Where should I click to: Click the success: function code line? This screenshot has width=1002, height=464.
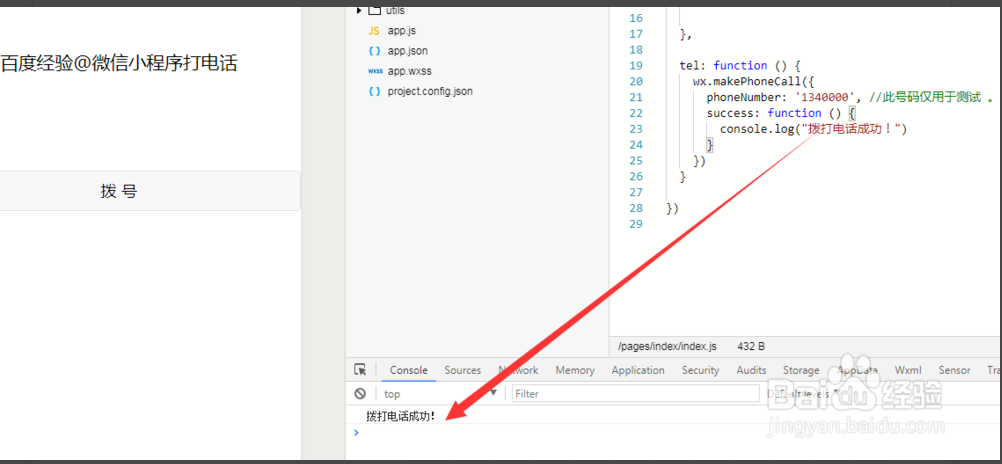tap(780, 113)
